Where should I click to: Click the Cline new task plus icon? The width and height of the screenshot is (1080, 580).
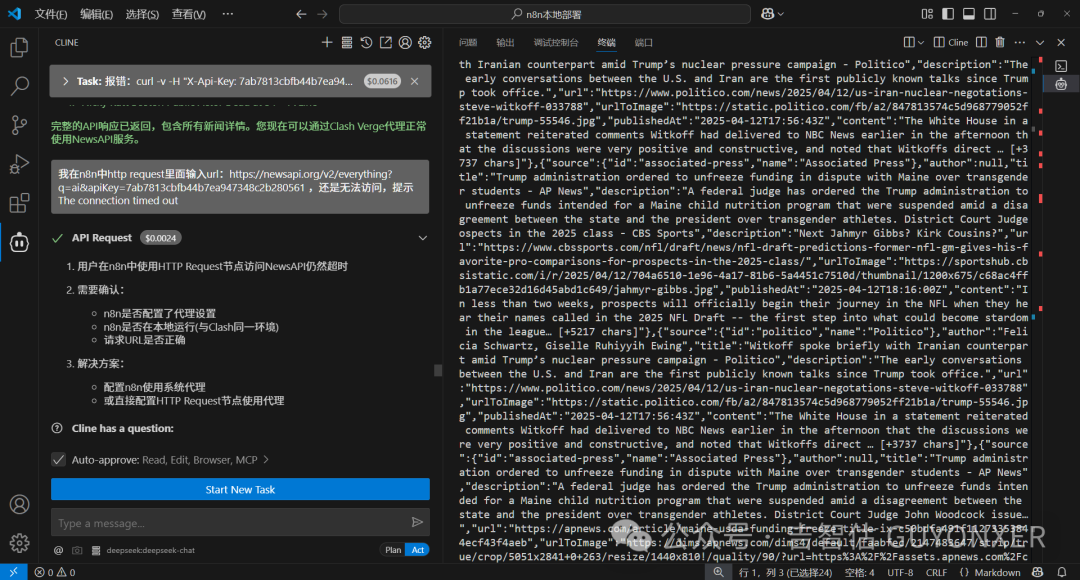point(326,42)
